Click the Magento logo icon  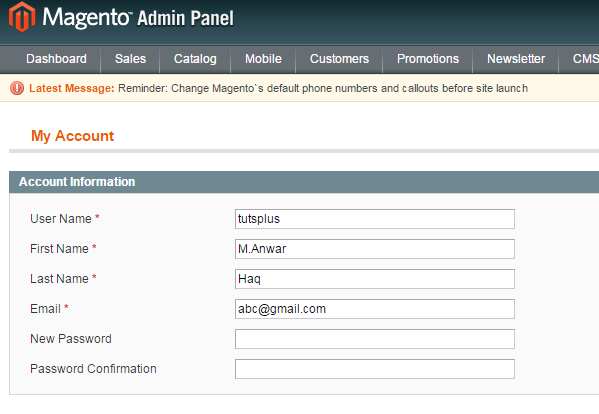(22, 17)
